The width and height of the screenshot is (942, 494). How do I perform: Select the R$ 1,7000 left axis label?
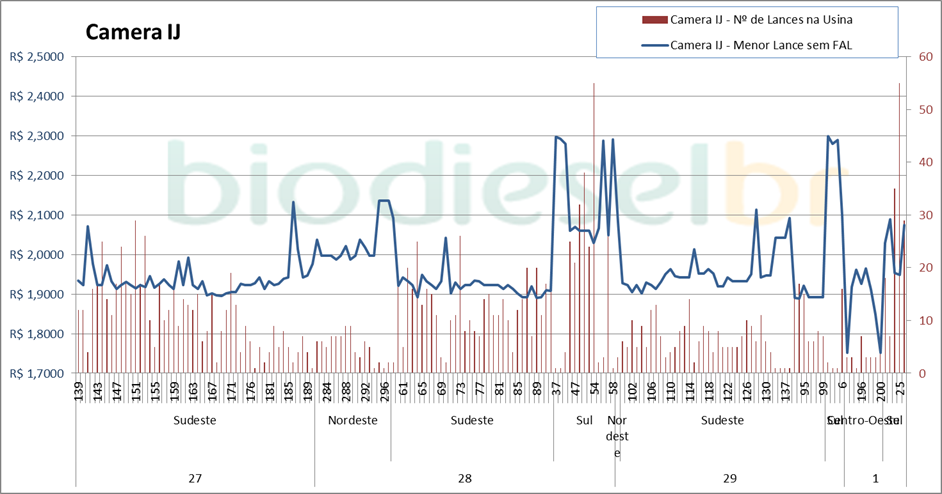[x=36, y=373]
